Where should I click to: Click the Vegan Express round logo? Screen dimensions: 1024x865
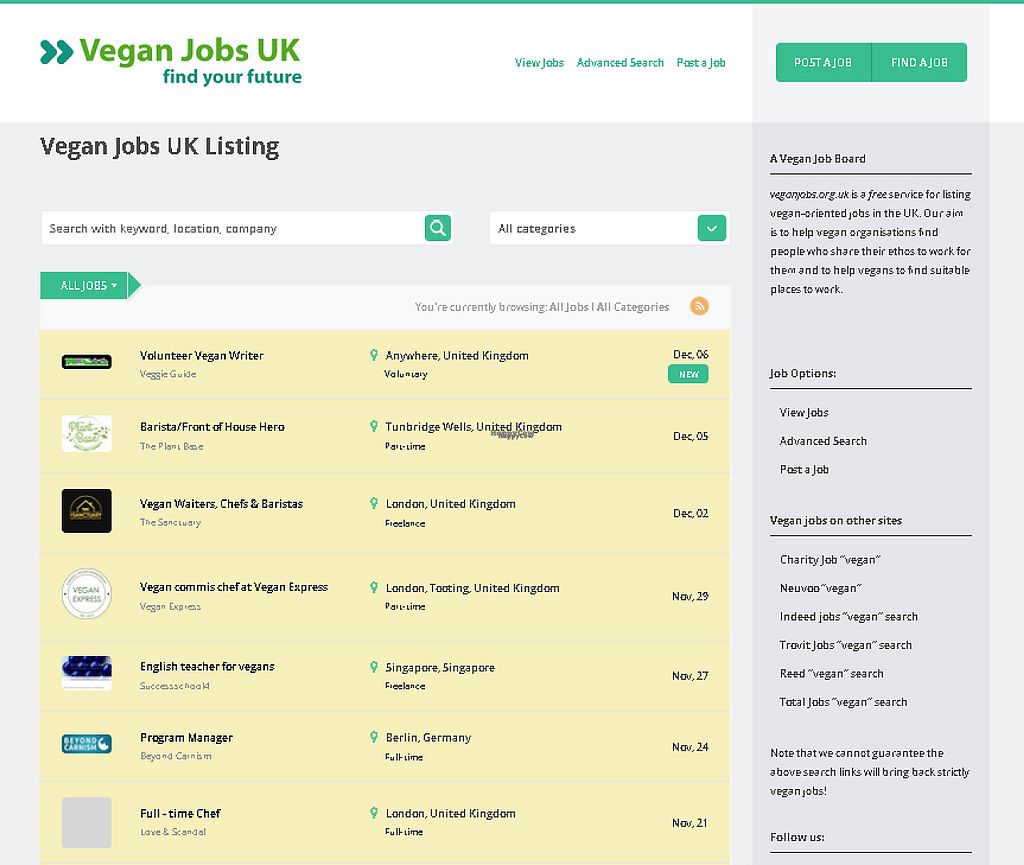click(x=86, y=595)
